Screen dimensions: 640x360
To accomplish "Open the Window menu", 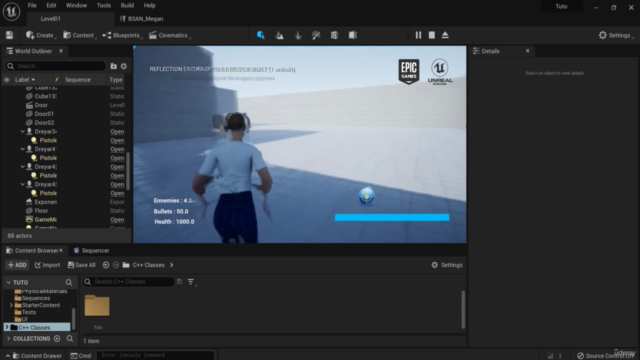I will click(x=76, y=5).
